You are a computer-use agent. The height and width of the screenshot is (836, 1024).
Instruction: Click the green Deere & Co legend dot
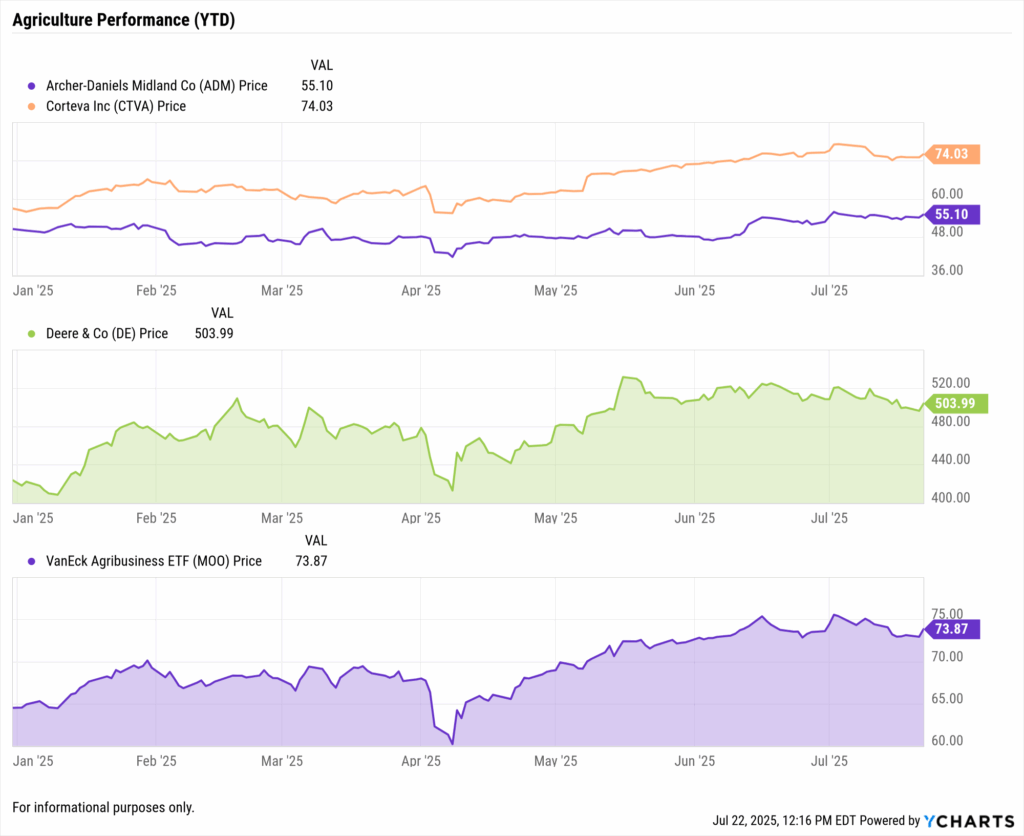31,334
